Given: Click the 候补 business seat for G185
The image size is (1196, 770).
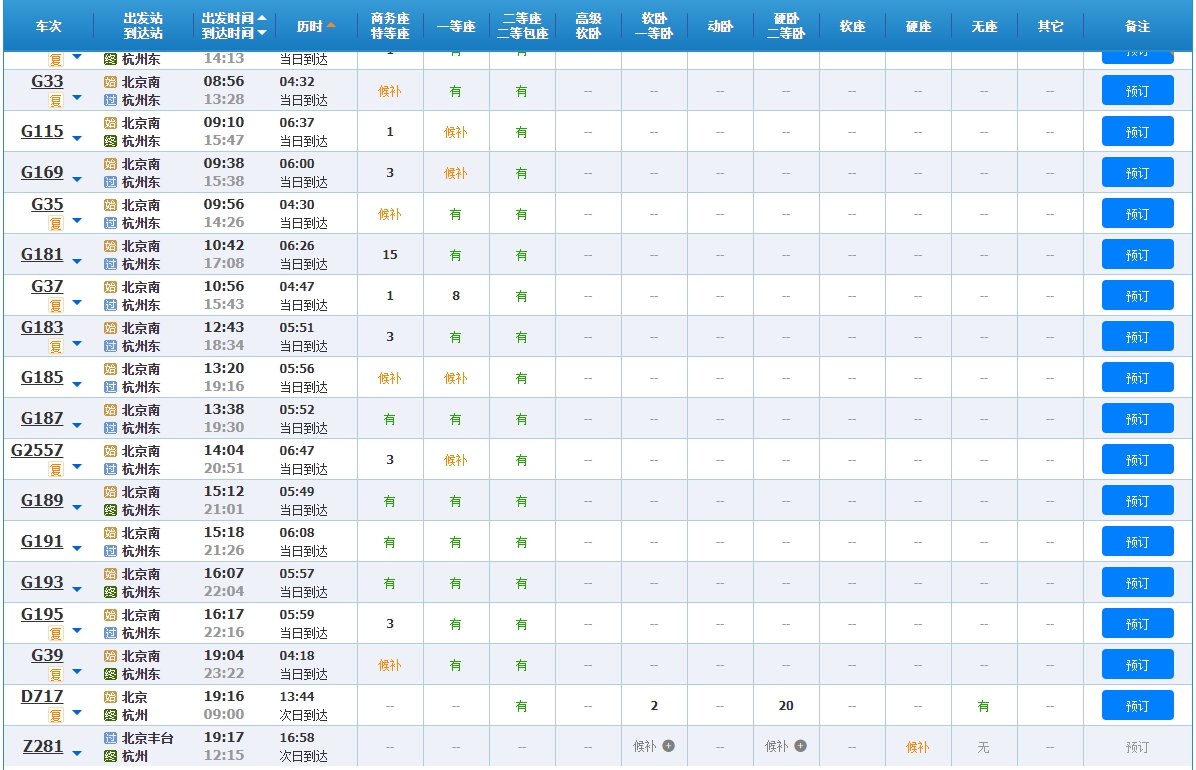Looking at the screenshot, I should point(390,378).
